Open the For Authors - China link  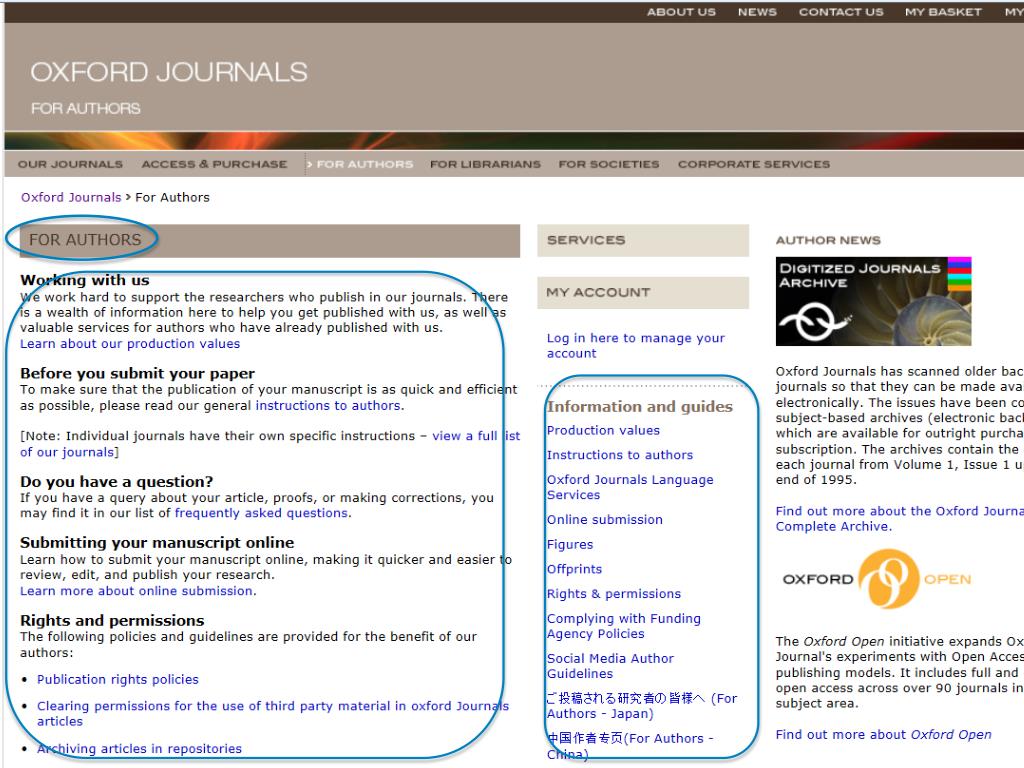pyautogui.click(x=630, y=746)
